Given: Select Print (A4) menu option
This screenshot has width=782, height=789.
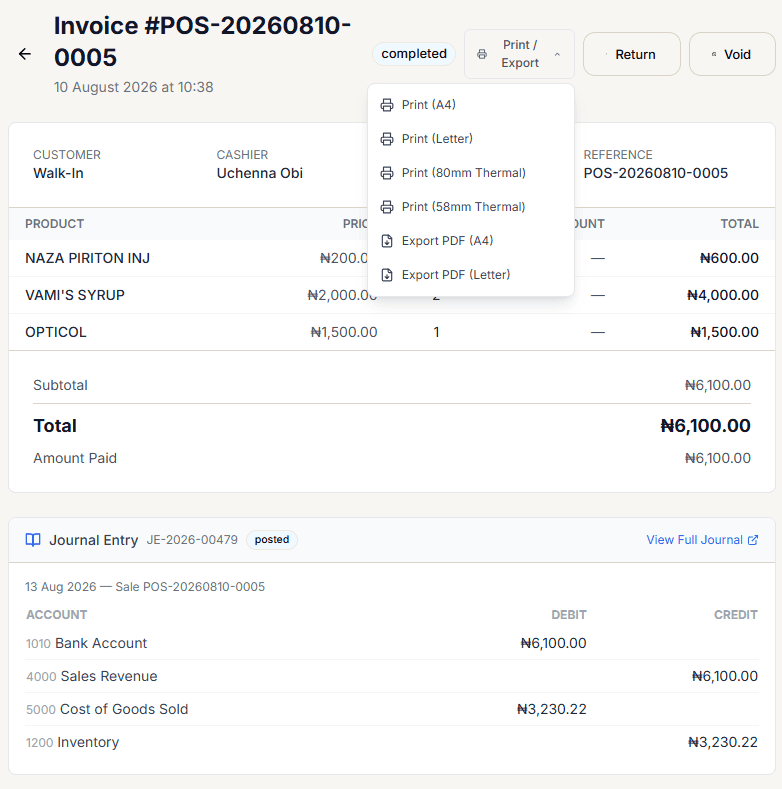Looking at the screenshot, I should 471,105.
